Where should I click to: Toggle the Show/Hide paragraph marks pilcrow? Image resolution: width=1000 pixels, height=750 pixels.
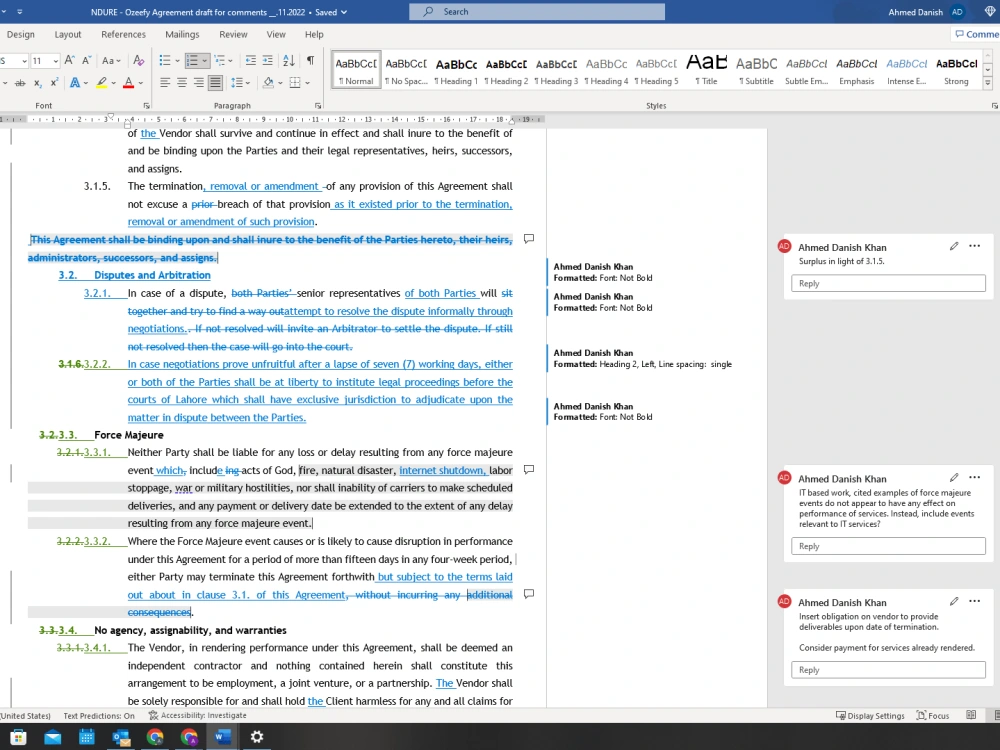click(310, 60)
